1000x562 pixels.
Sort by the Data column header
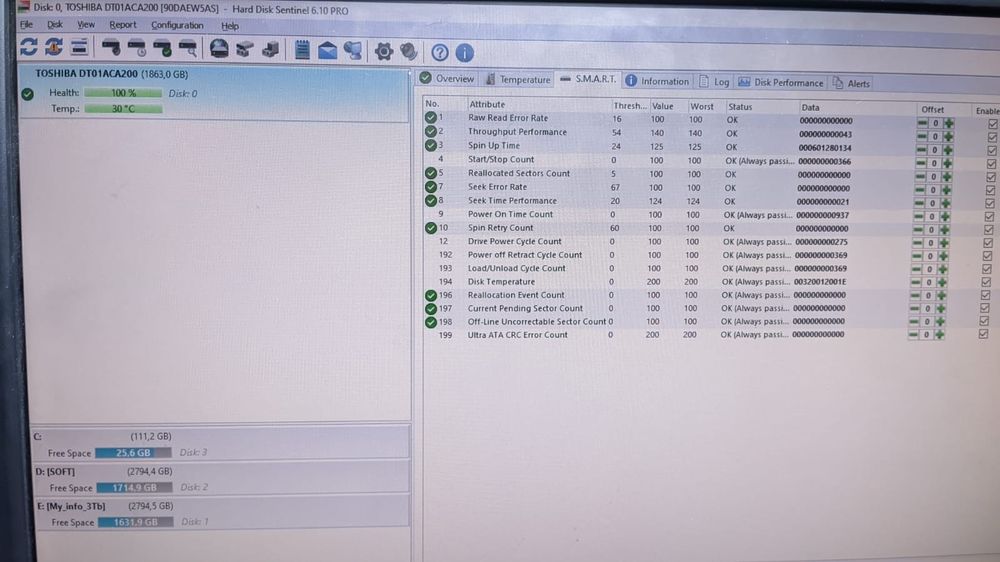click(811, 108)
